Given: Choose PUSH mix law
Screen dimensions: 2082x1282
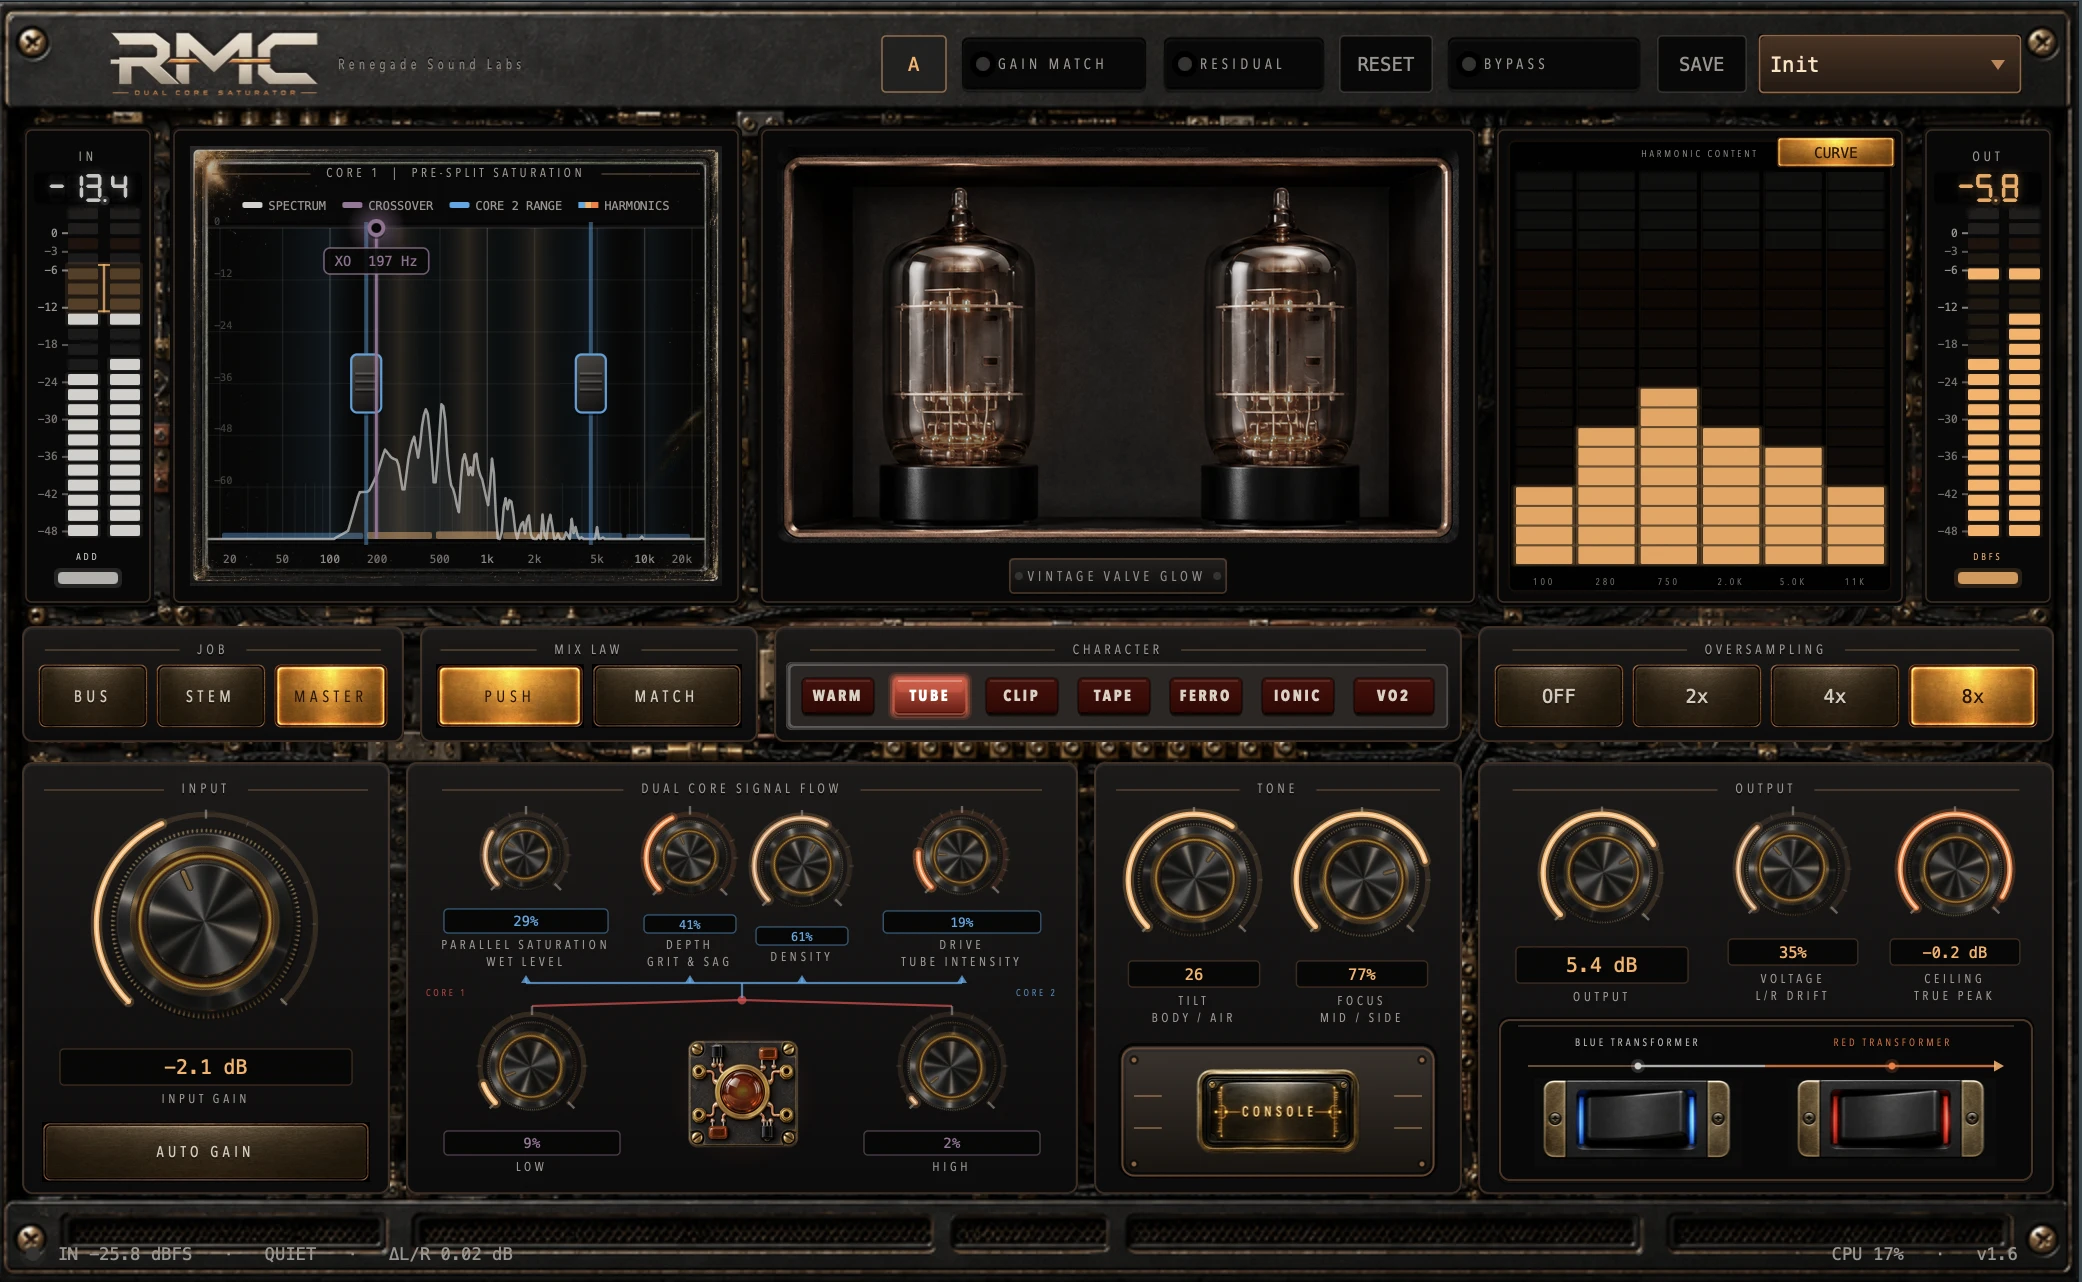Looking at the screenshot, I should 509,696.
